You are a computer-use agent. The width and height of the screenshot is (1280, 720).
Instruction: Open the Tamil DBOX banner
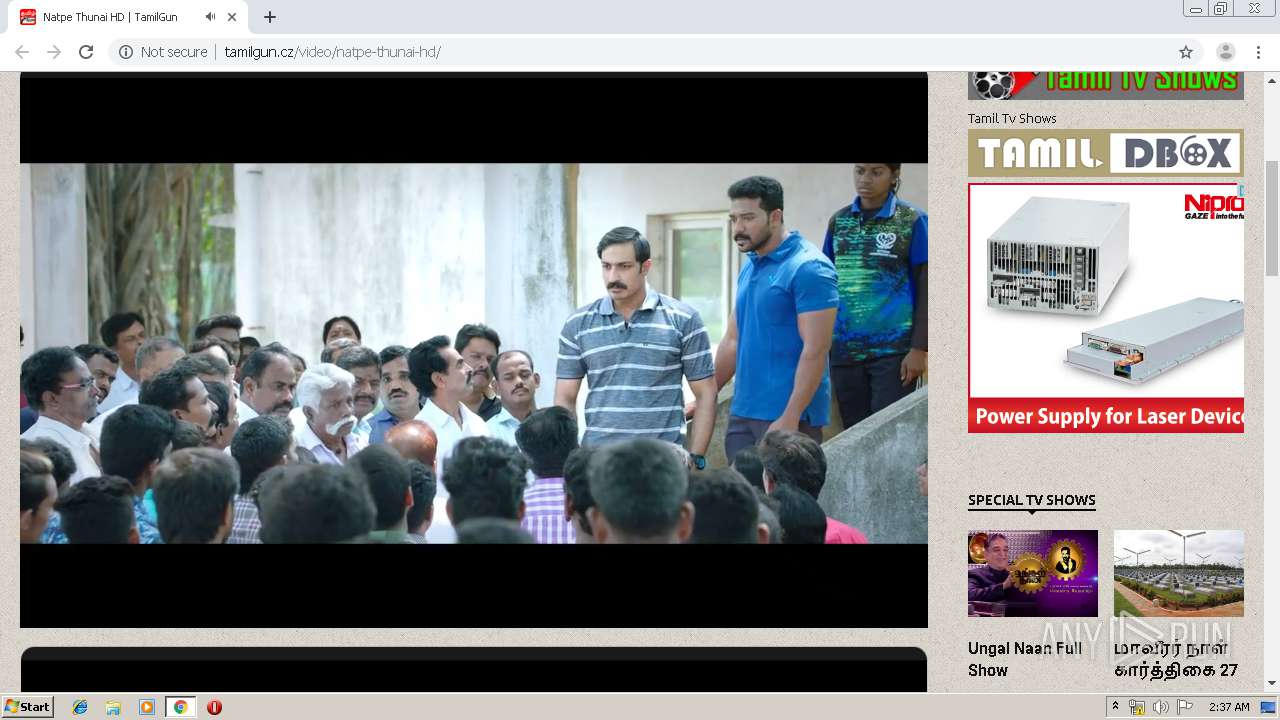tap(1106, 153)
